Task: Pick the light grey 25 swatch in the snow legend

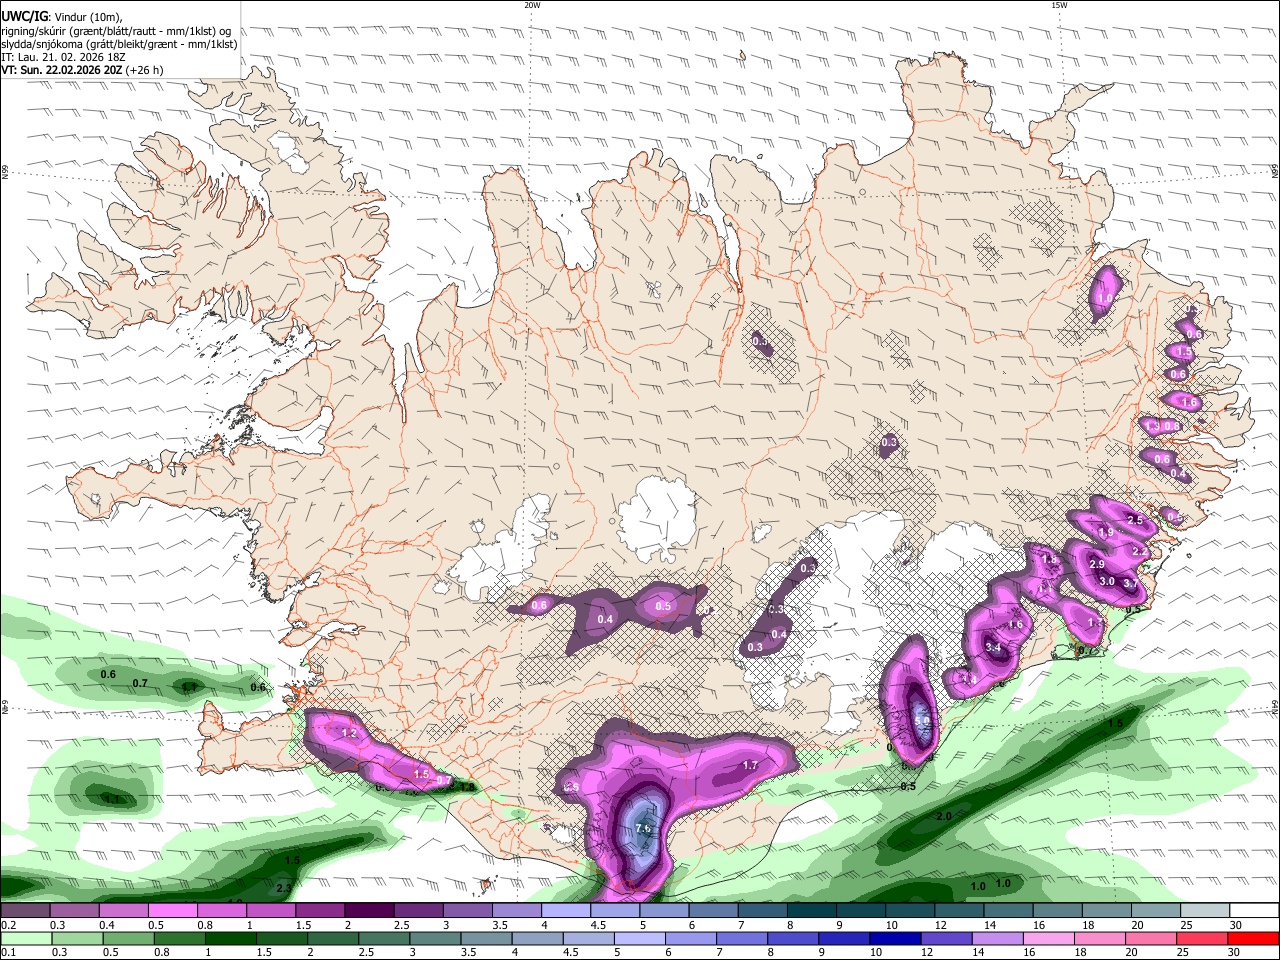Action: click(1205, 910)
